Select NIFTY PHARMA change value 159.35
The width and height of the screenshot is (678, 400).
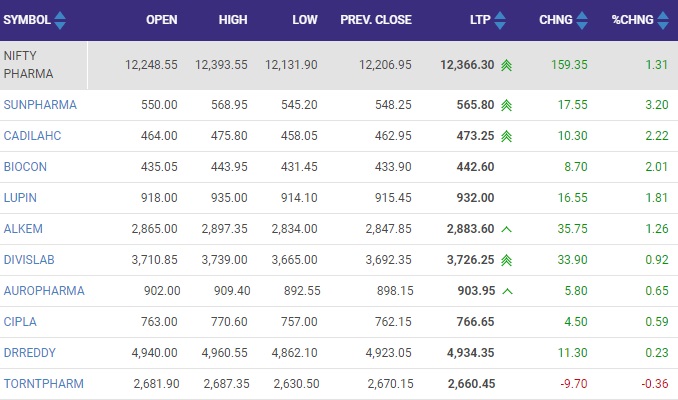pyautogui.click(x=569, y=65)
